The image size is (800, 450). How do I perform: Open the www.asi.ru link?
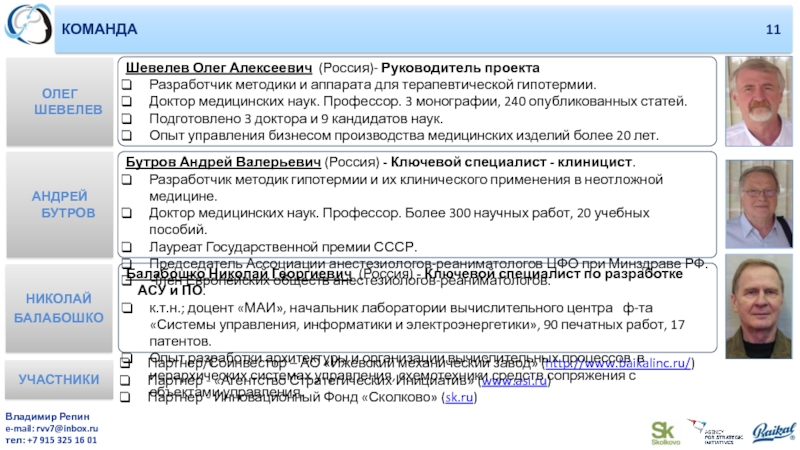coord(514,381)
